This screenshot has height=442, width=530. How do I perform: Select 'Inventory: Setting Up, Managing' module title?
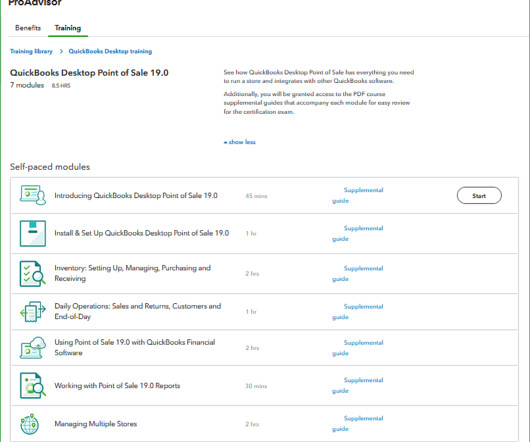pos(132,273)
